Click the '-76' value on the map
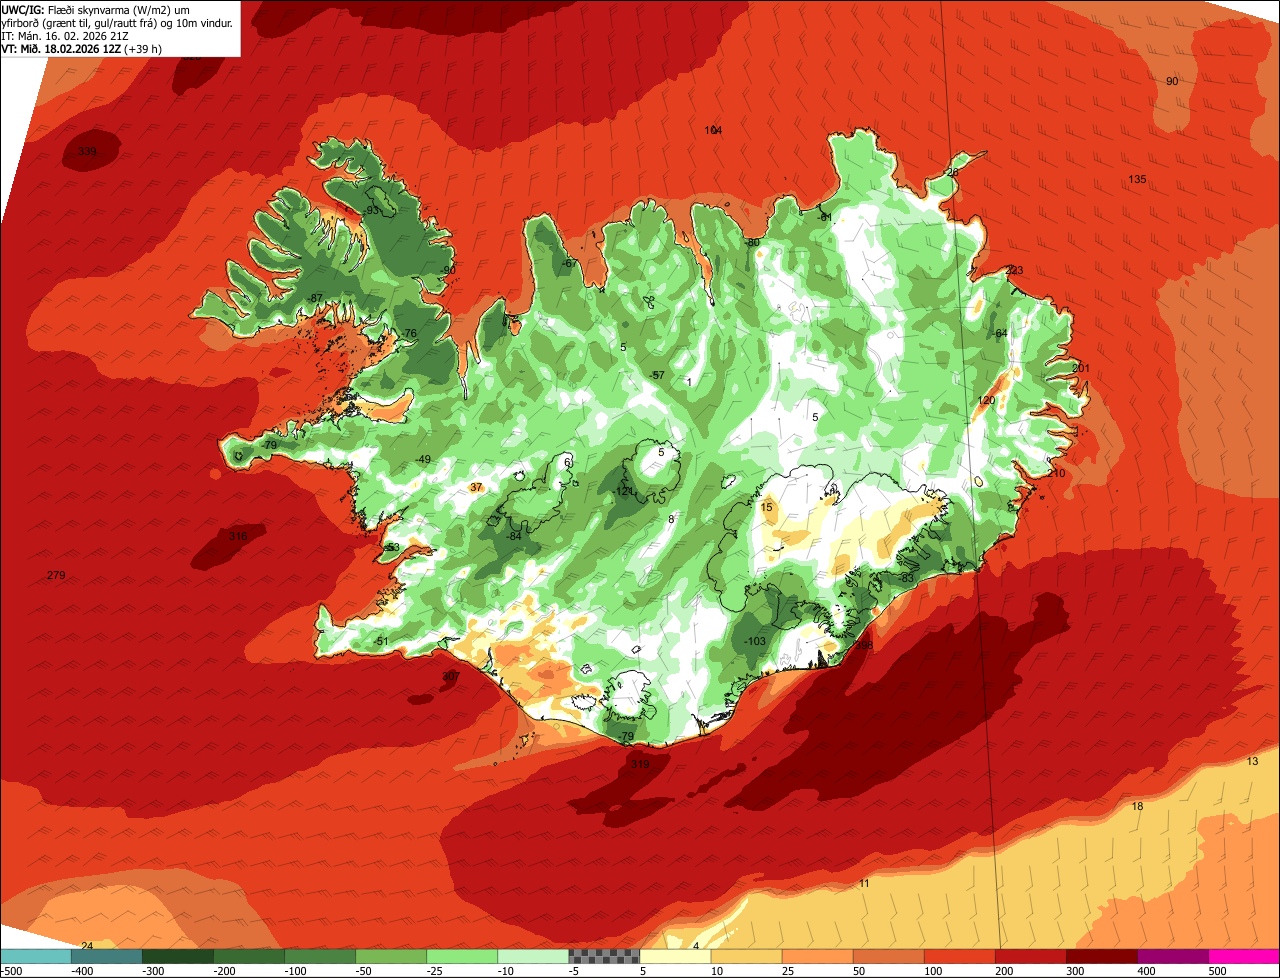Screen dimensions: 1280x978 tap(408, 334)
